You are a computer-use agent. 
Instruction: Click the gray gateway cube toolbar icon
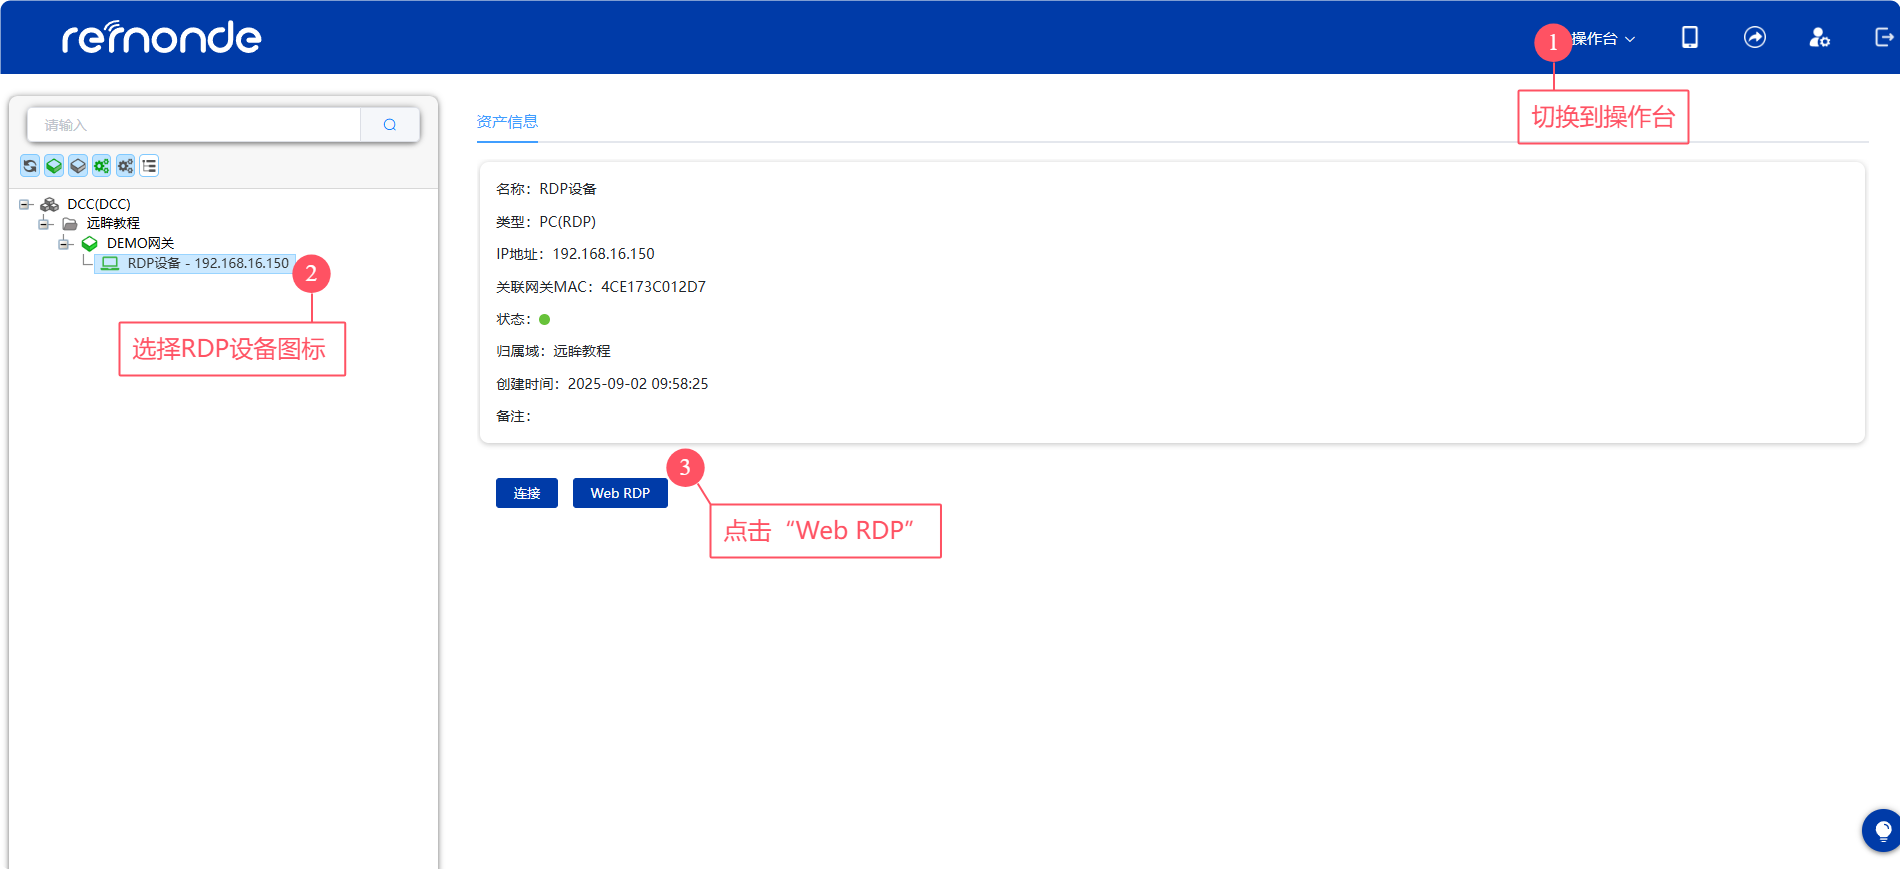click(78, 166)
